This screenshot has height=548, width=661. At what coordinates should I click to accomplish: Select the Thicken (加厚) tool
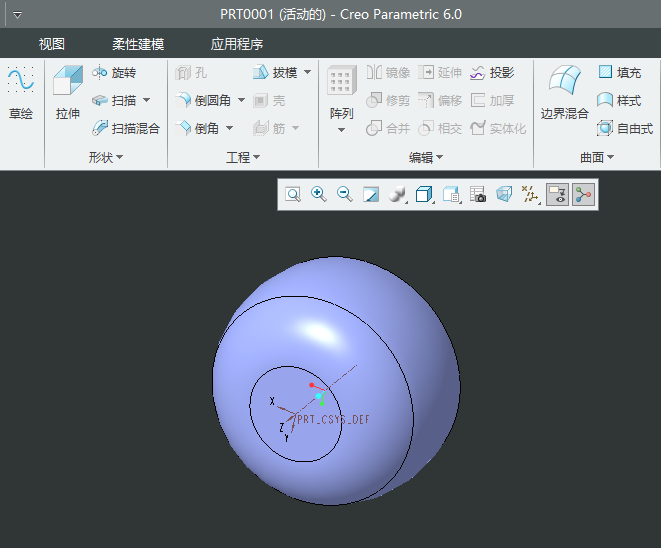coord(492,100)
